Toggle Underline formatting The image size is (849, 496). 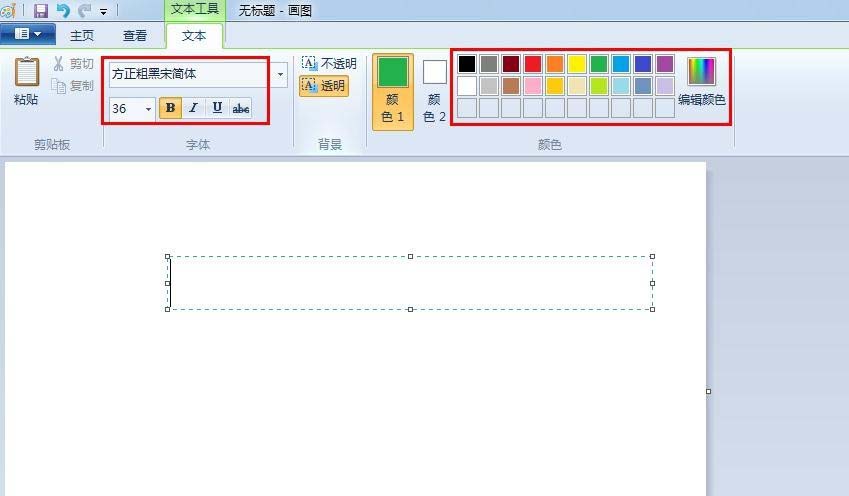point(217,108)
